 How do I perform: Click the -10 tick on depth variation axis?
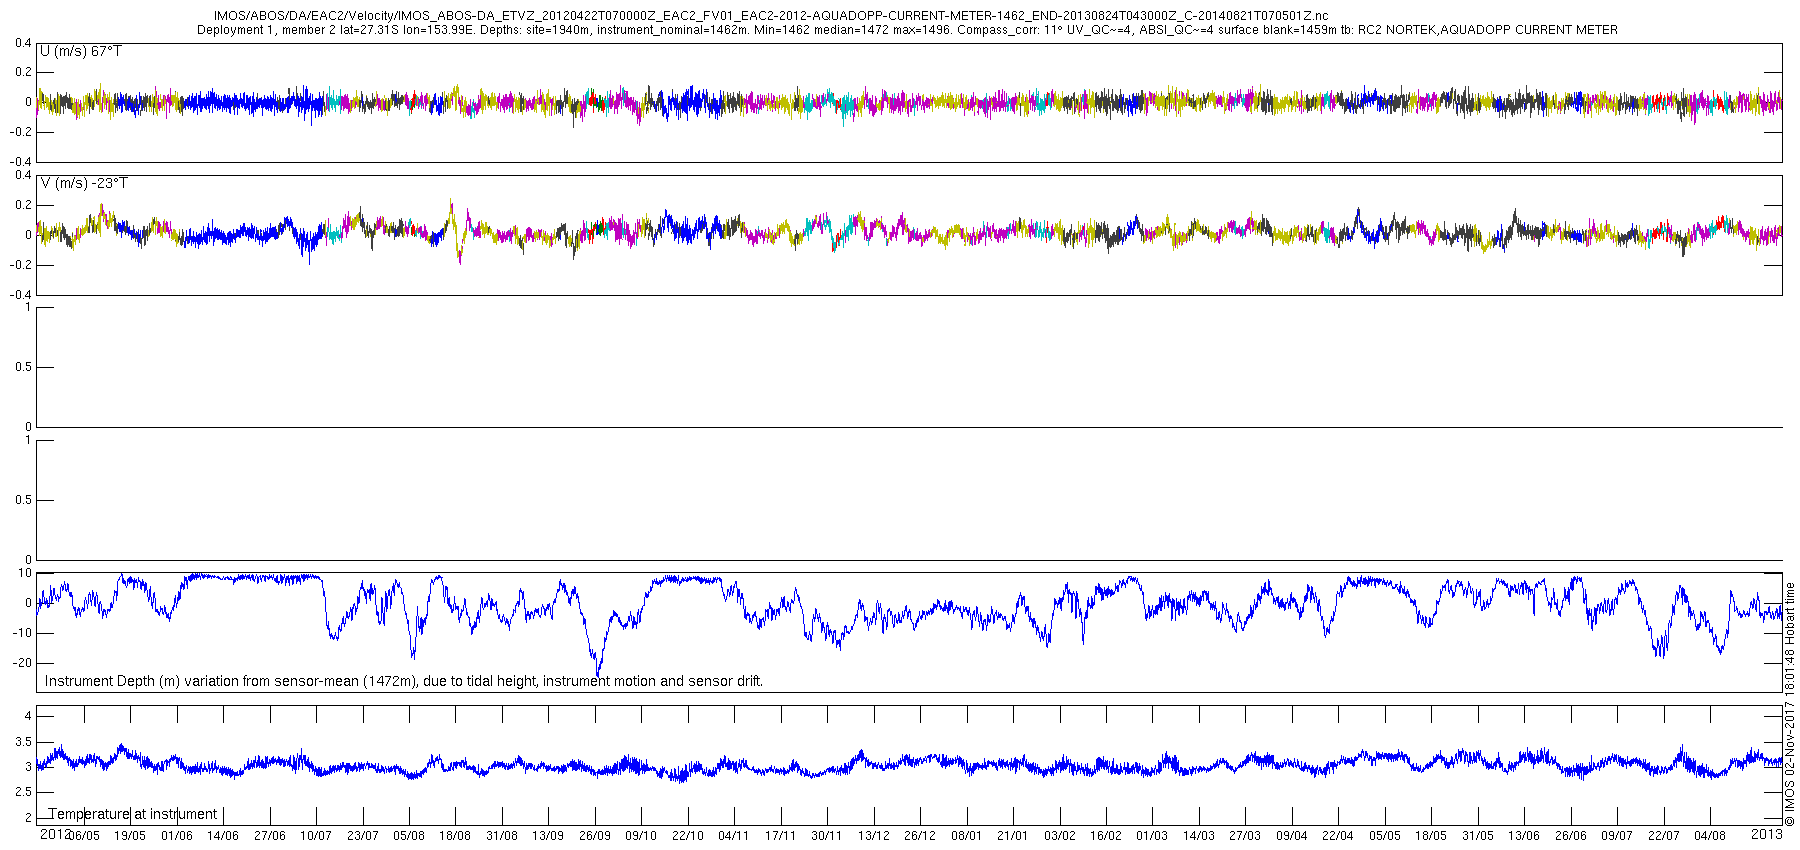pos(21,633)
